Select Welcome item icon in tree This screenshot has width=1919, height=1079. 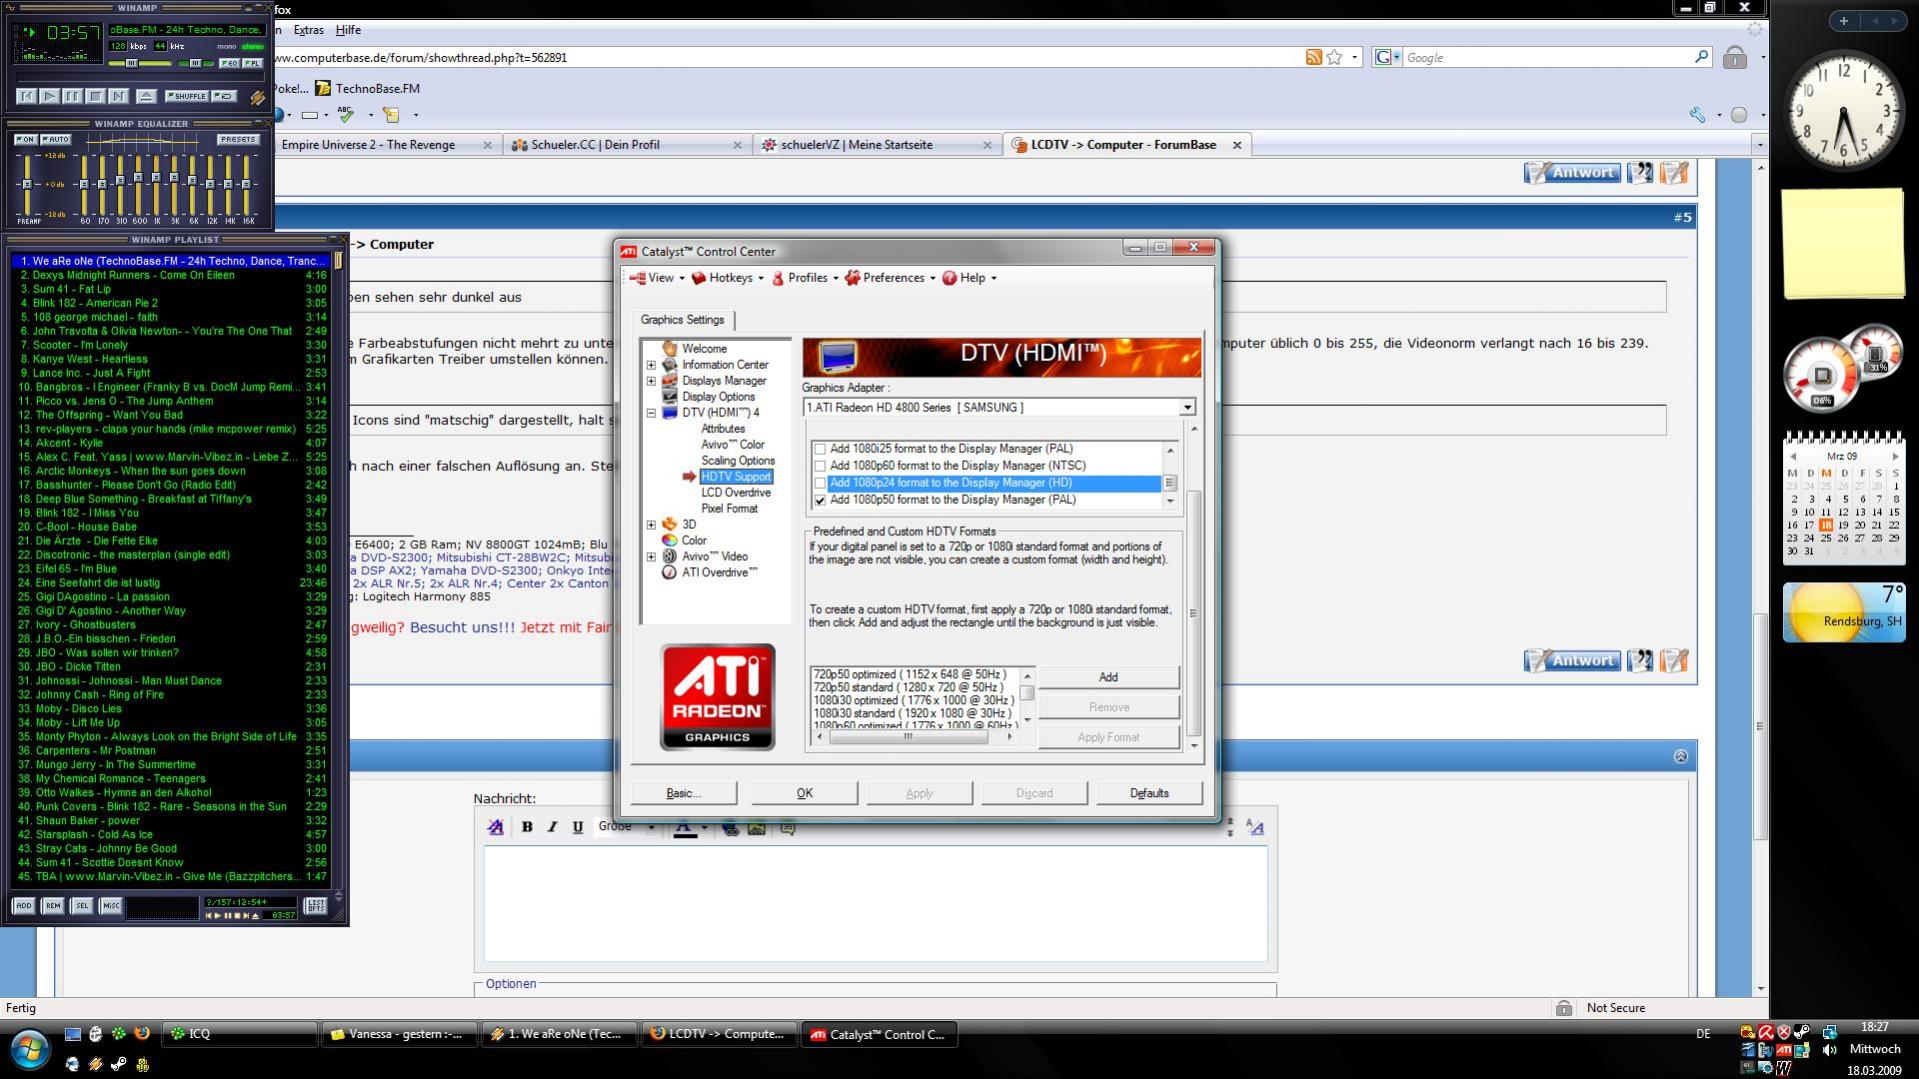point(669,349)
